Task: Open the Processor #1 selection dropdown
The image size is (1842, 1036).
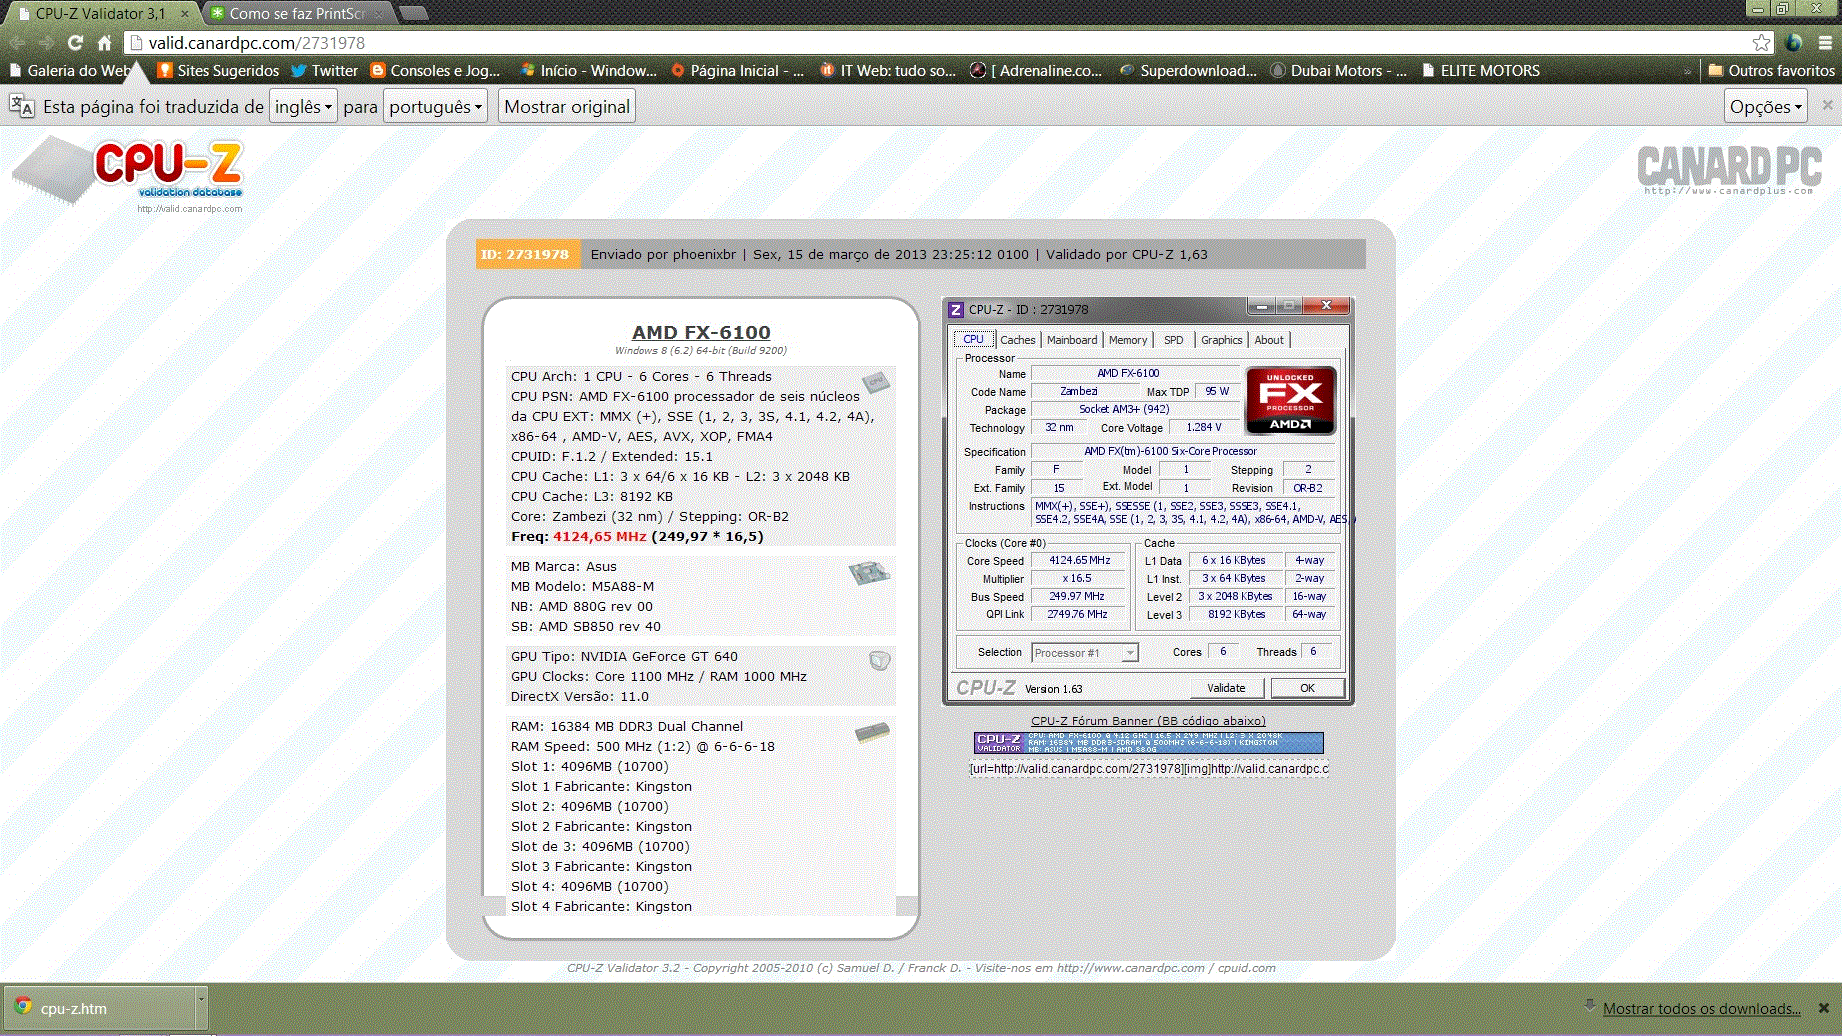Action: 1085,653
